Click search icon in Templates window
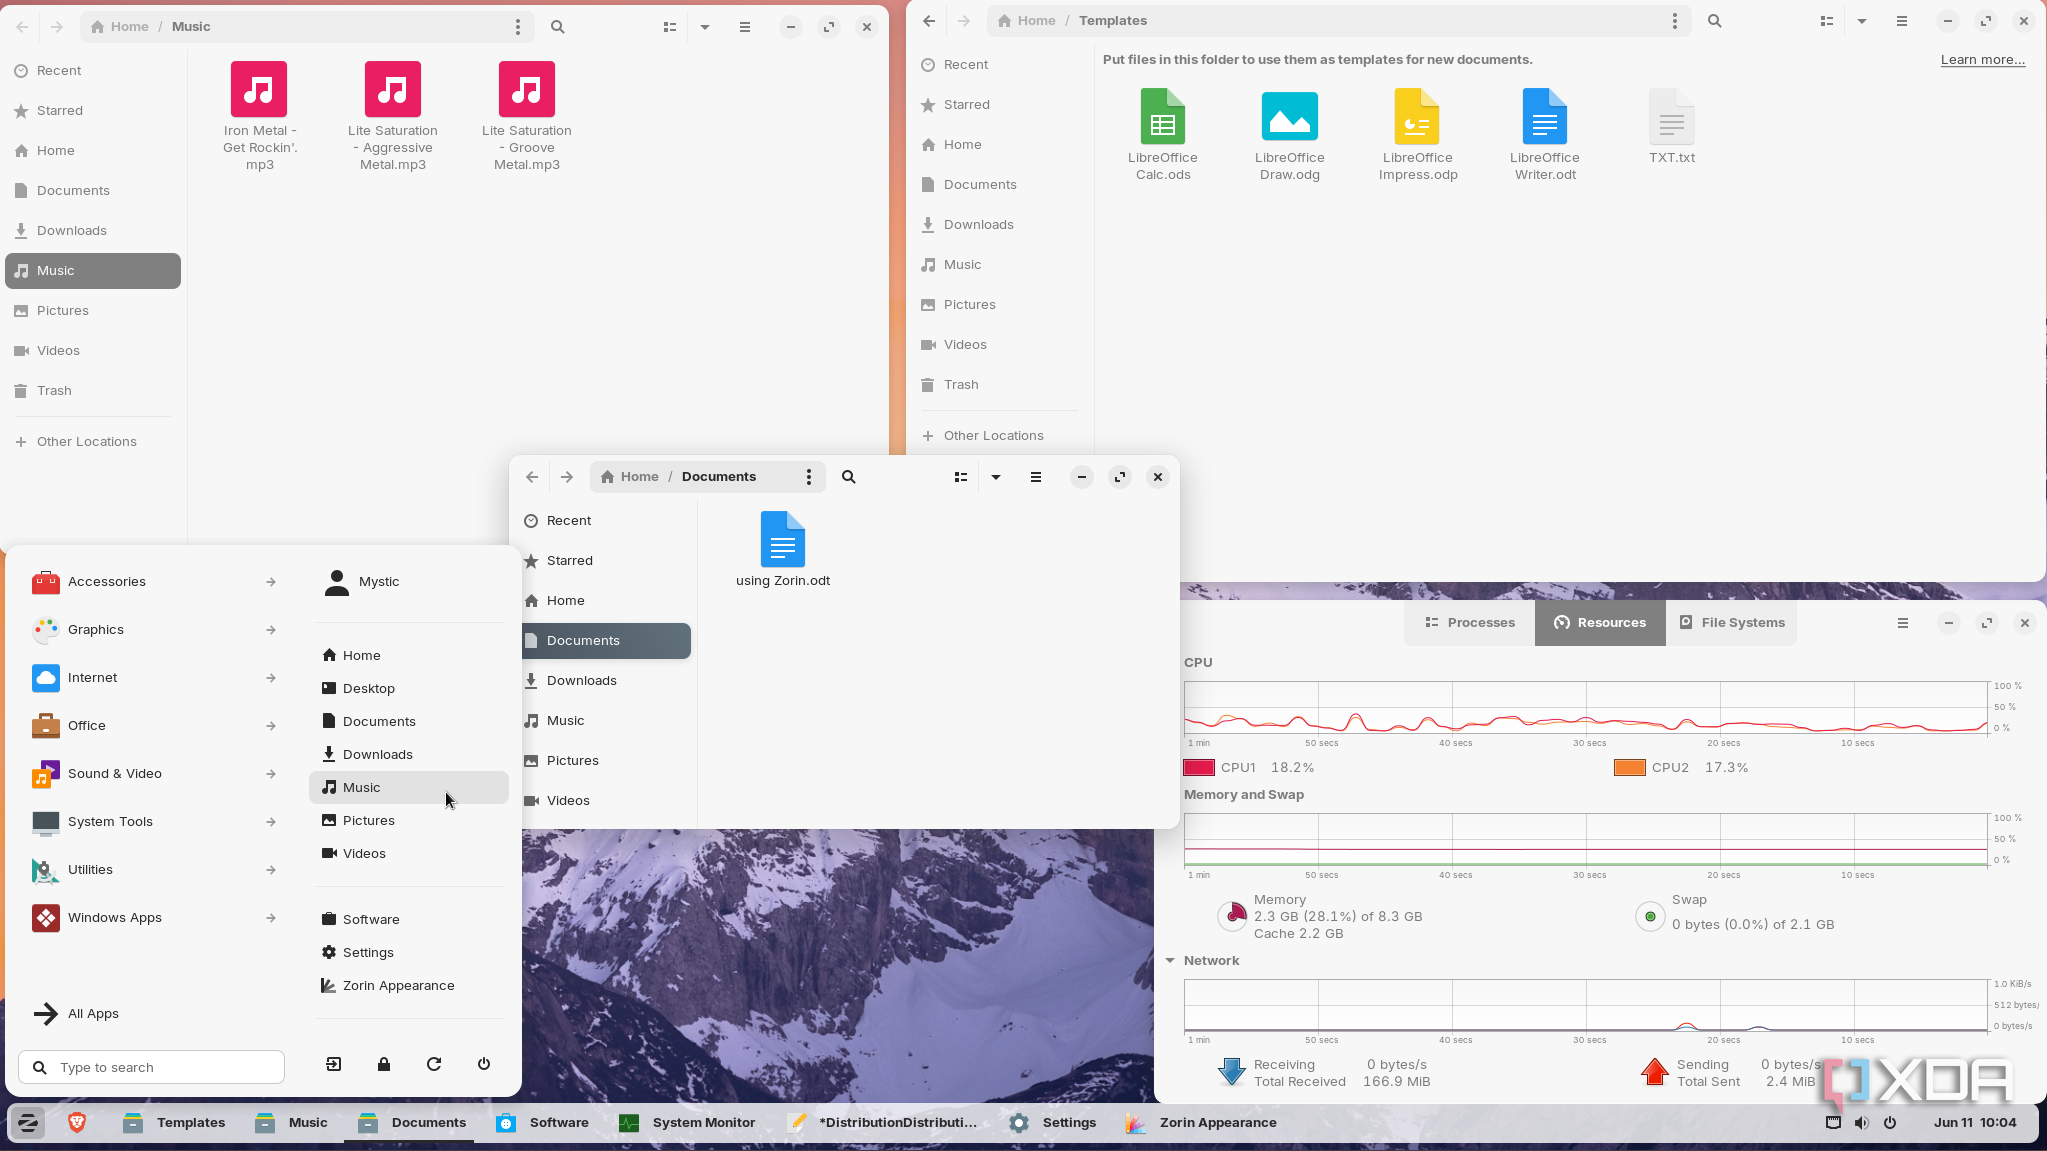This screenshot has height=1151, width=2047. click(x=1714, y=21)
